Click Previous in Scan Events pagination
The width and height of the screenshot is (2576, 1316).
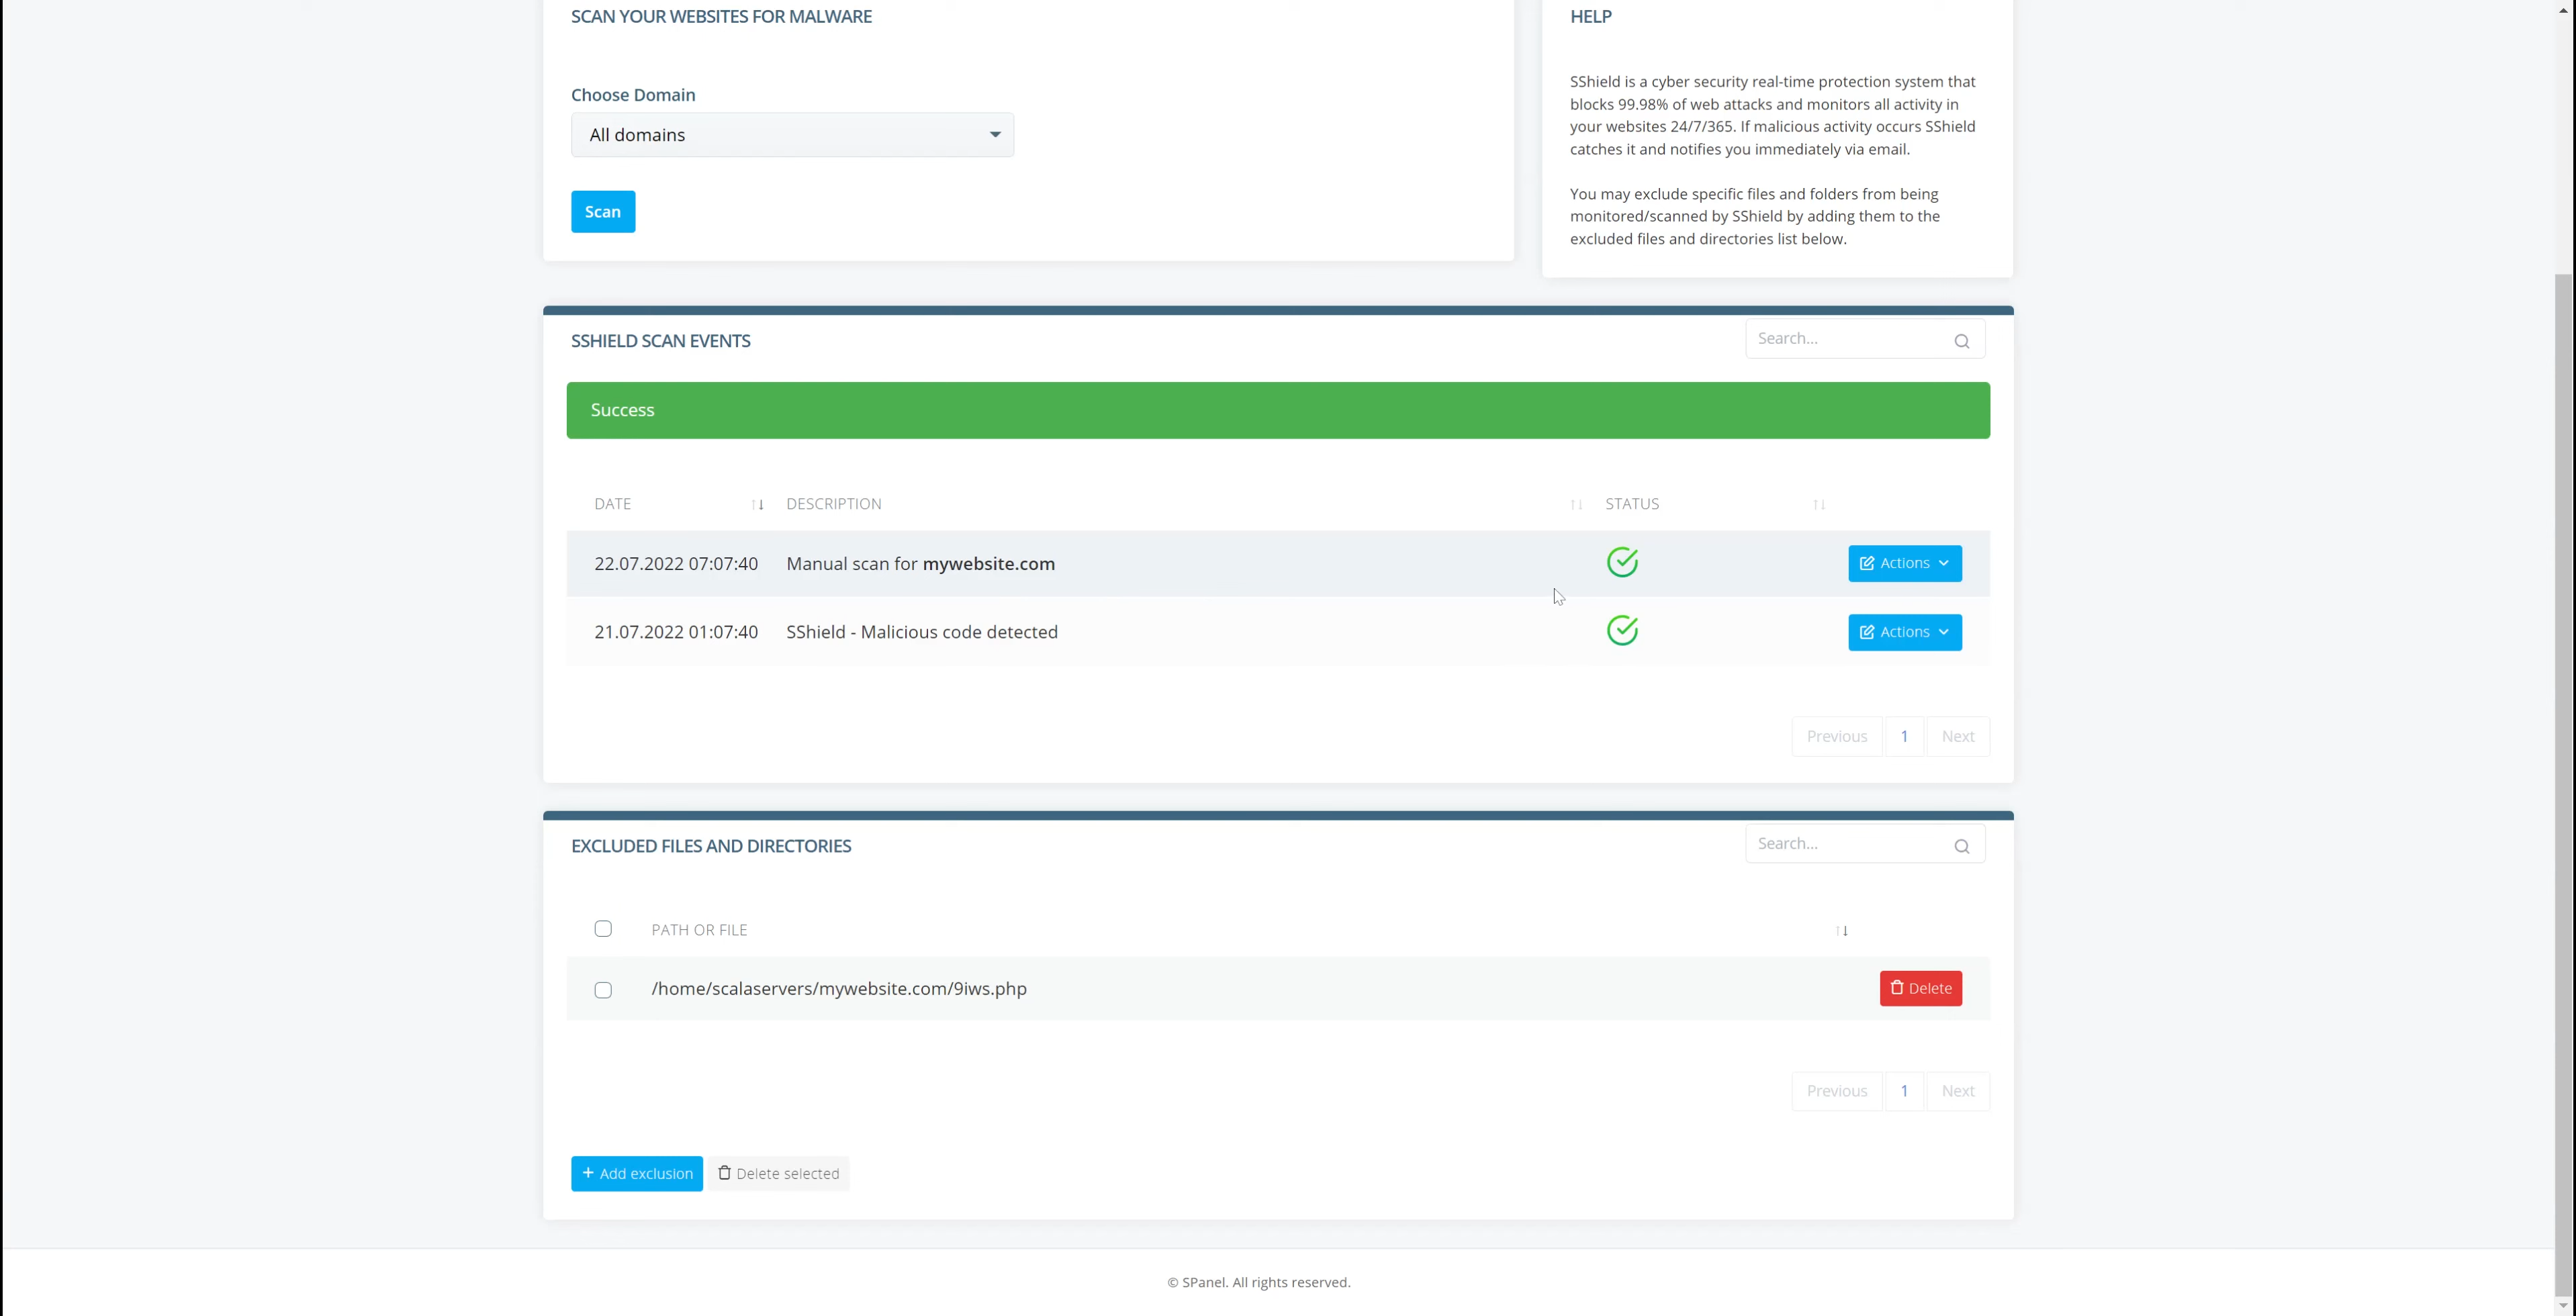pos(1836,737)
